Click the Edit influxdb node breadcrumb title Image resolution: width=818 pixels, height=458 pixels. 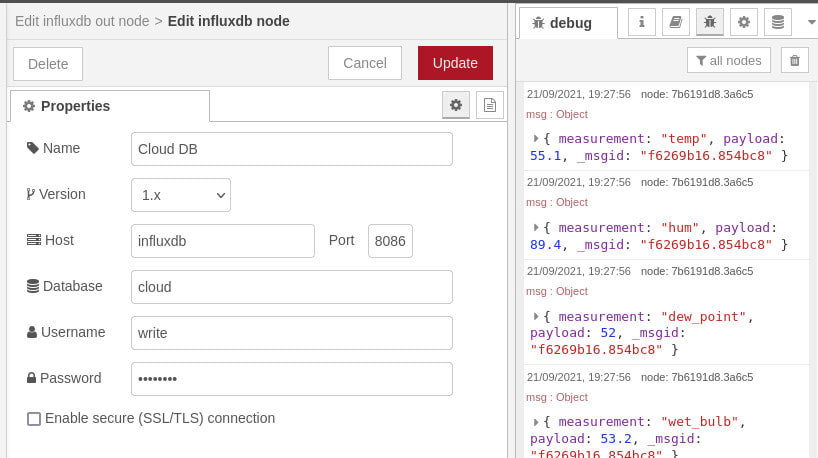click(x=228, y=21)
